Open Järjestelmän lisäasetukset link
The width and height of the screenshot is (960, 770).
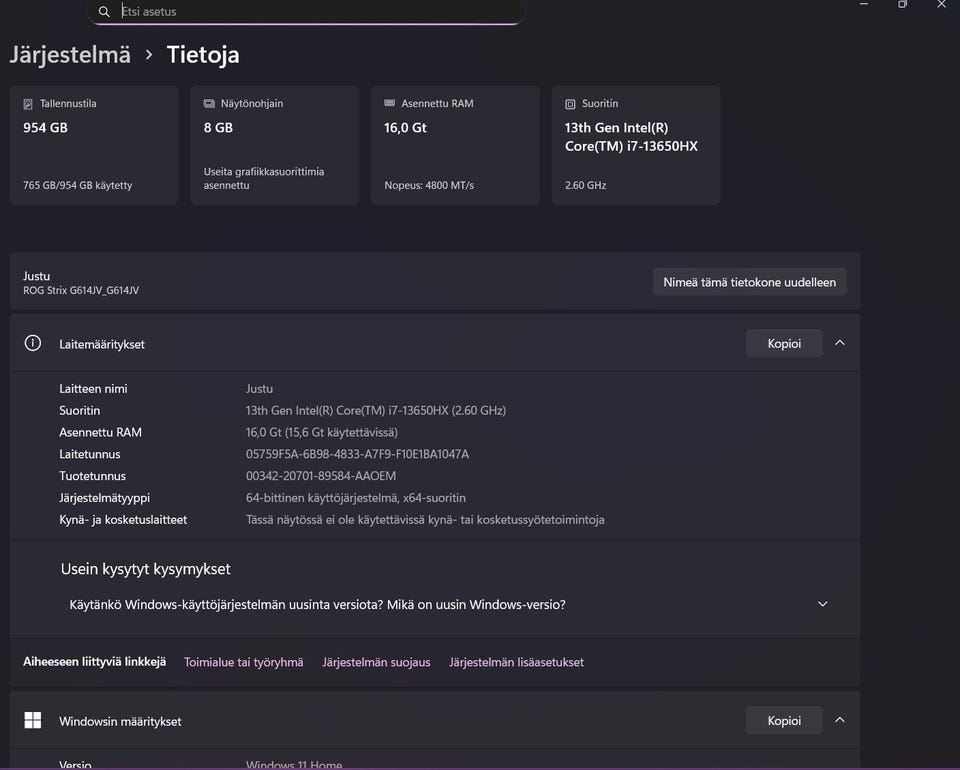[516, 662]
